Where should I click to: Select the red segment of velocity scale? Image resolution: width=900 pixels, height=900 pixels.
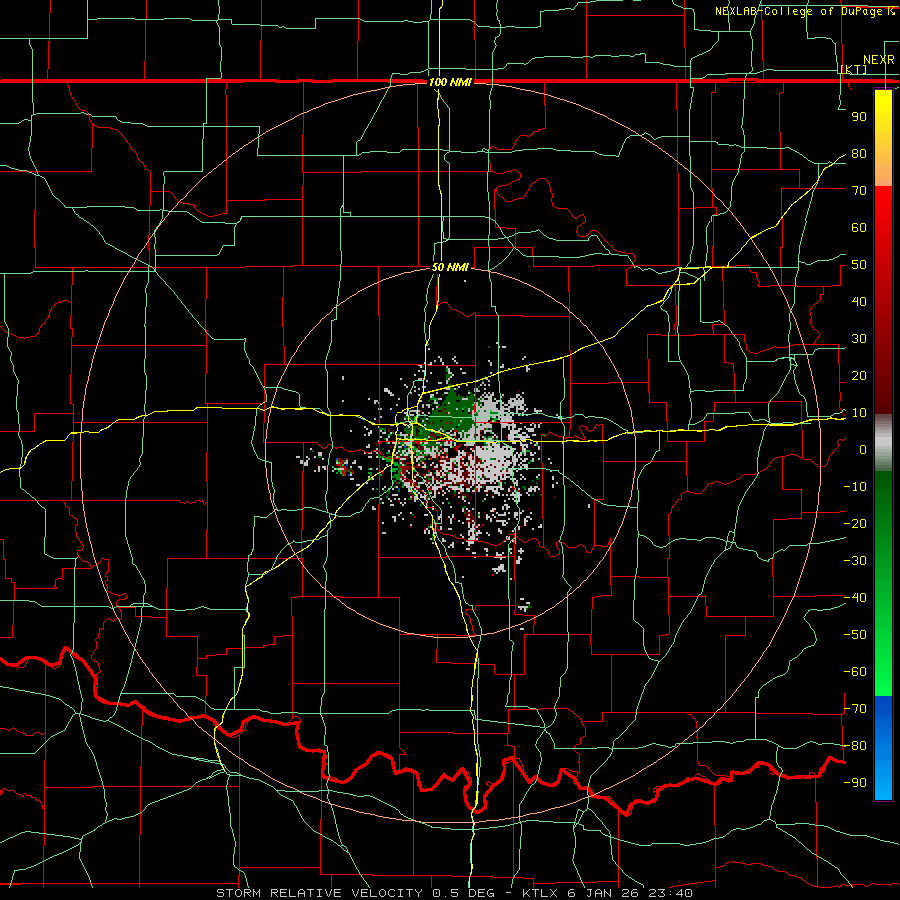tap(883, 300)
